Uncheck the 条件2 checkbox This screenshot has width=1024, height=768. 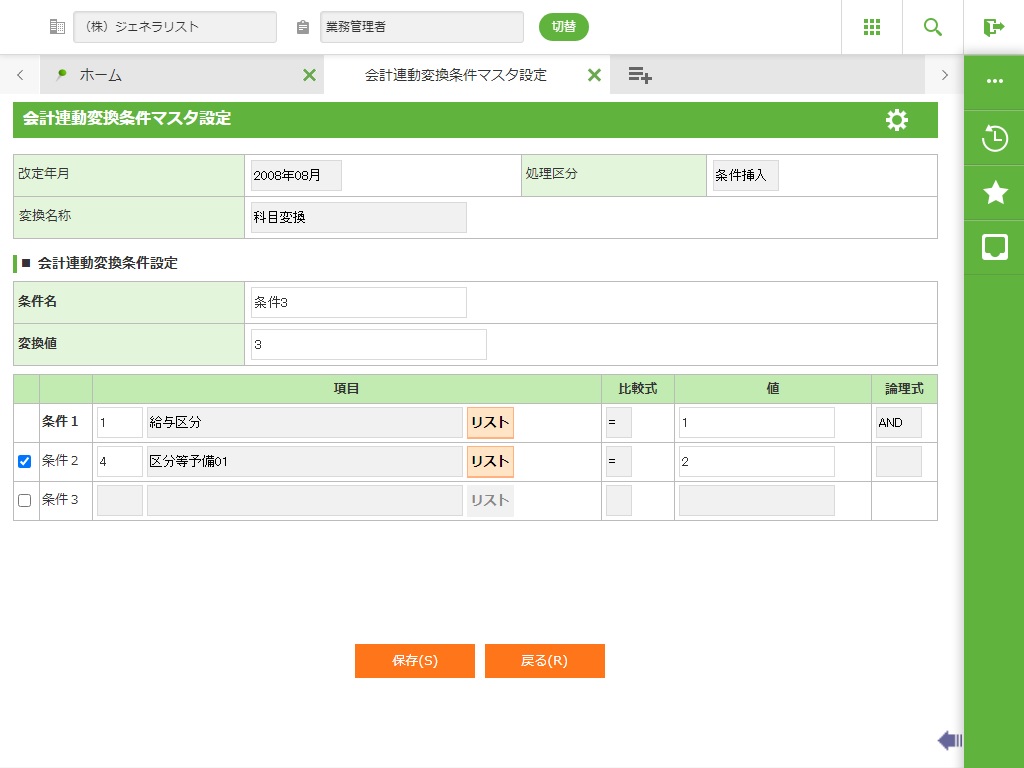point(25,461)
